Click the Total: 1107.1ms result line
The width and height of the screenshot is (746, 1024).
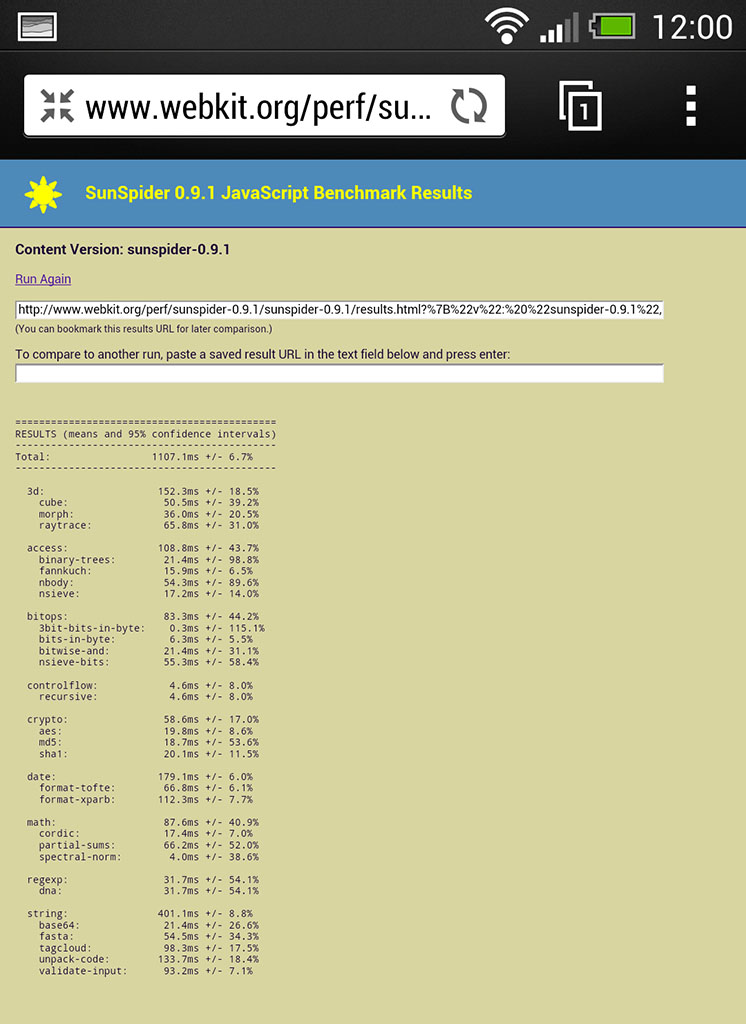[x=134, y=456]
